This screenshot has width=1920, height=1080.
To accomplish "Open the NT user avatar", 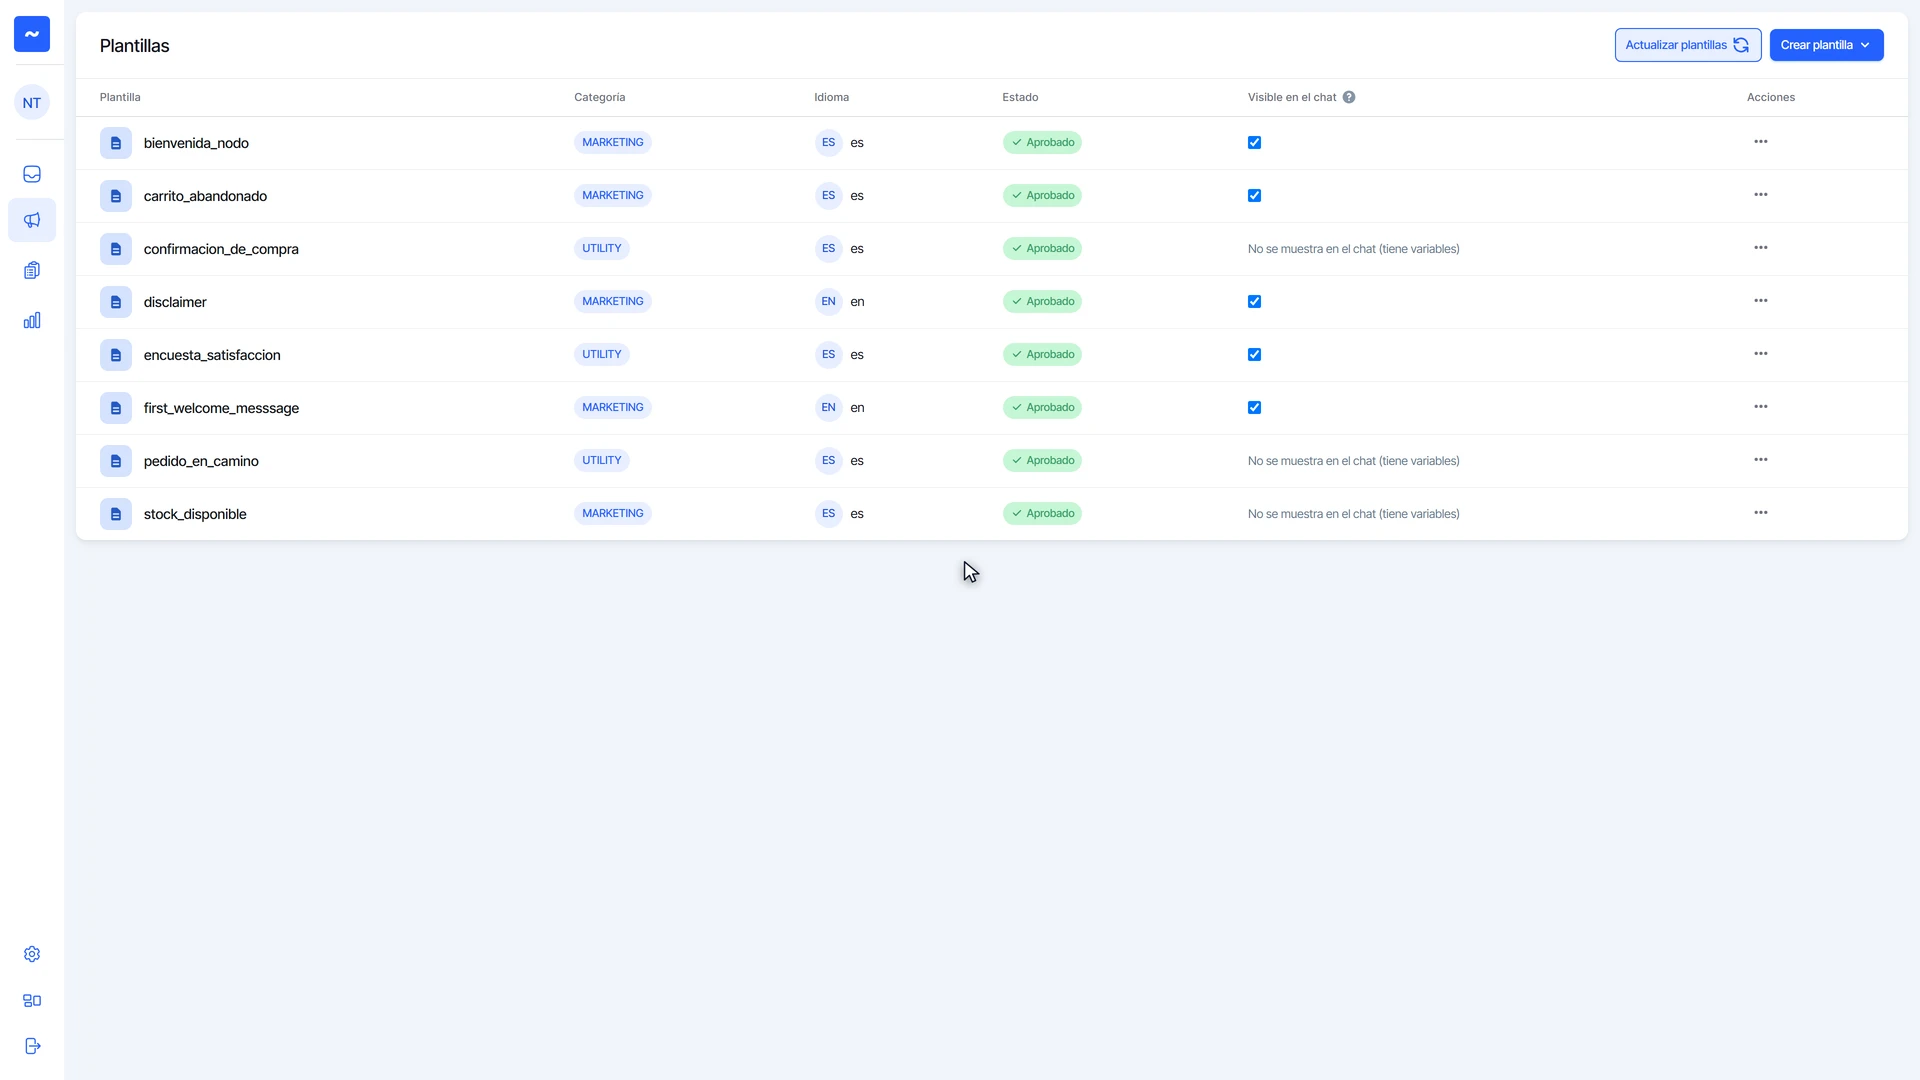I will pyautogui.click(x=32, y=102).
